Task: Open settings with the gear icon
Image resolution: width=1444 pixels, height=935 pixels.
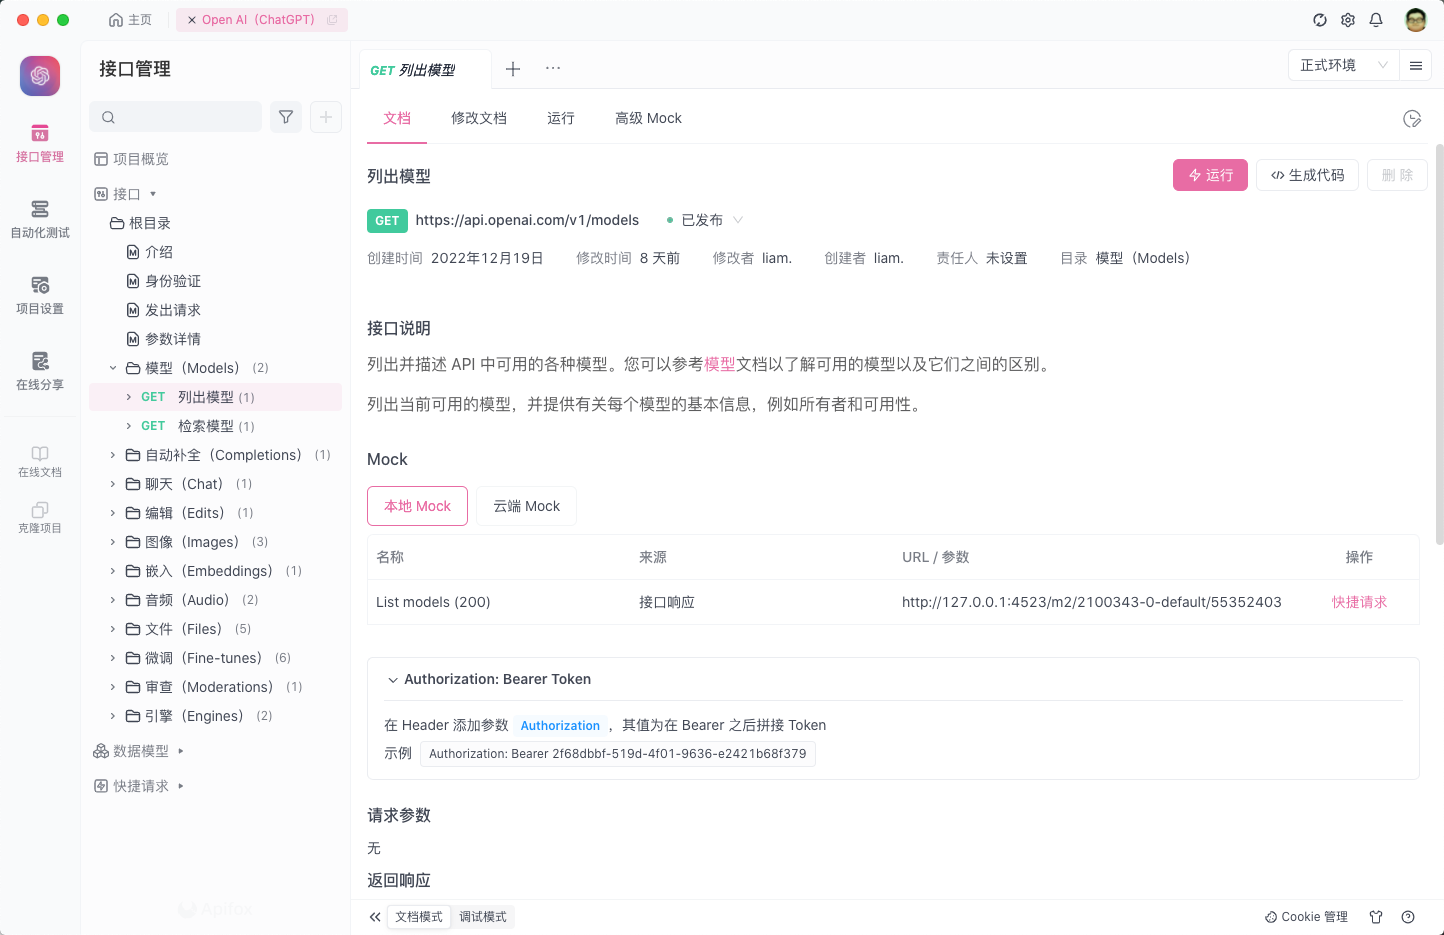Action: coord(1348,19)
